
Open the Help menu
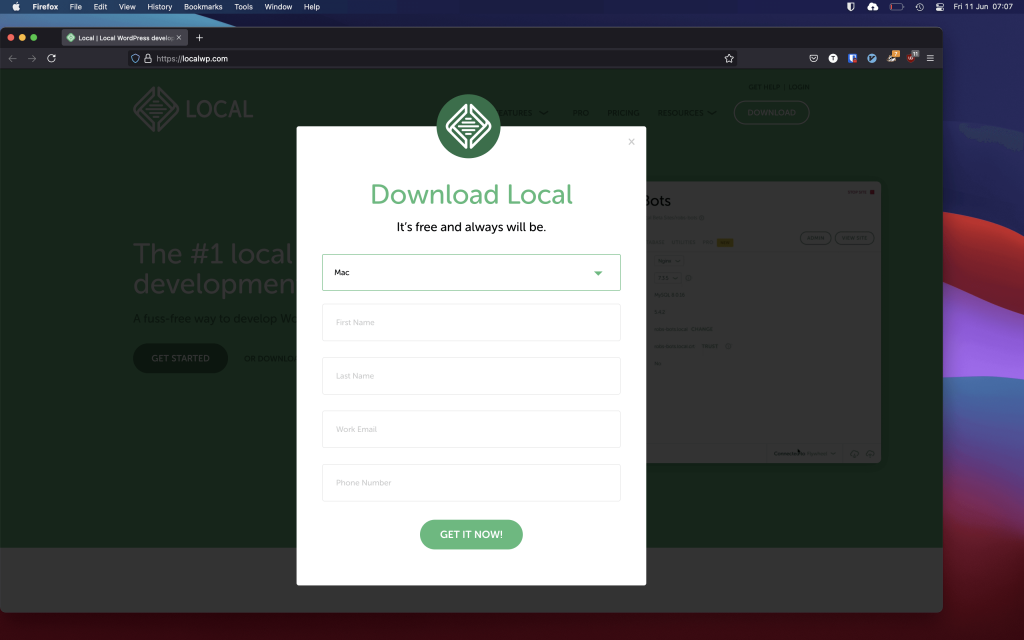(x=312, y=7)
